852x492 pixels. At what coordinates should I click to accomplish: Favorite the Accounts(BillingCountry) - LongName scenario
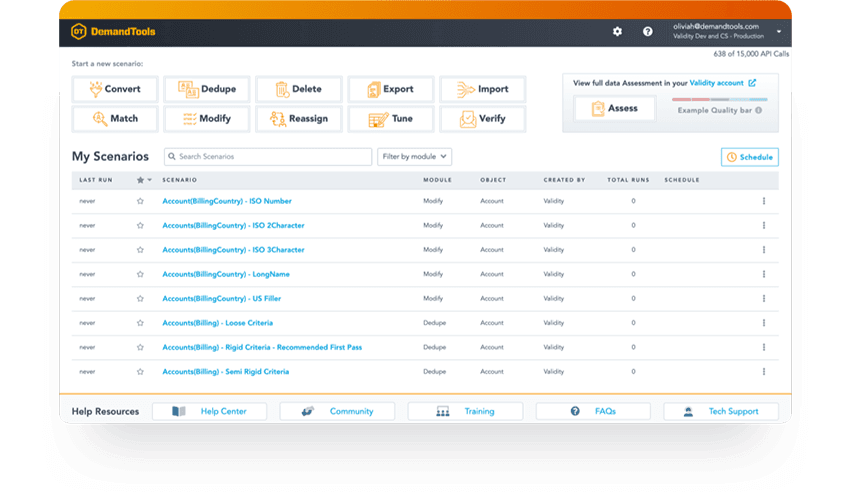140,275
